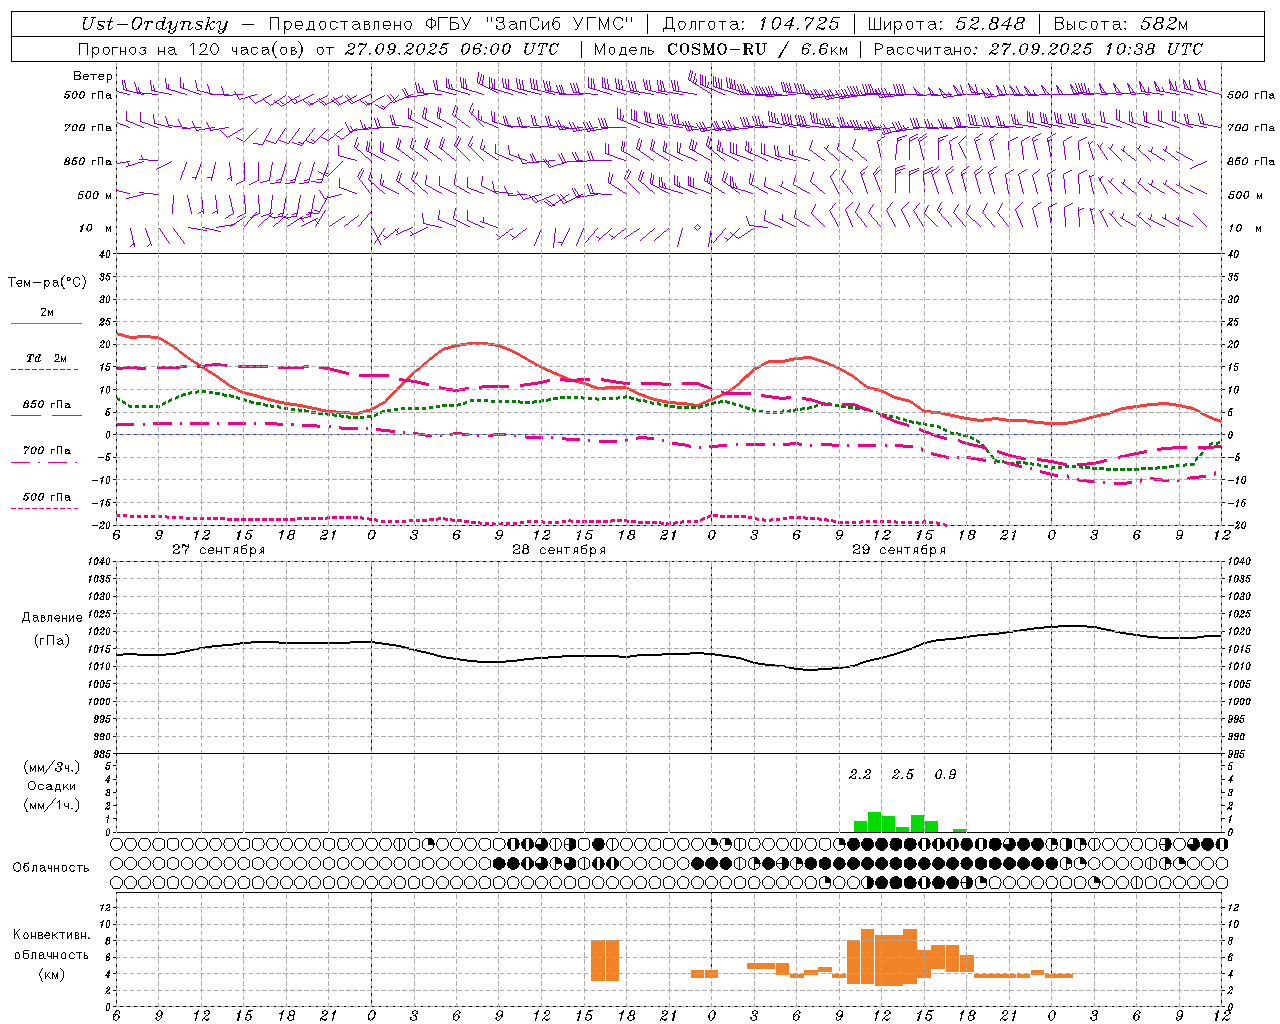Click the latitude value Широта: 52.848
Image resolution: width=1280 pixels, height=1024 pixels.
(947, 24)
